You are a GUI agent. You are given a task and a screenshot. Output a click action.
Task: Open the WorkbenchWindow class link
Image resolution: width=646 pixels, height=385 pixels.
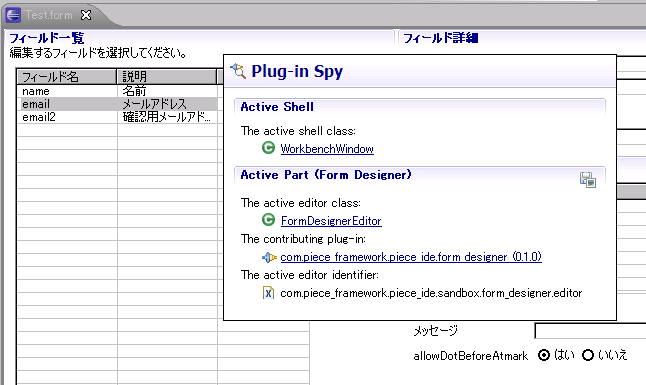coord(327,149)
